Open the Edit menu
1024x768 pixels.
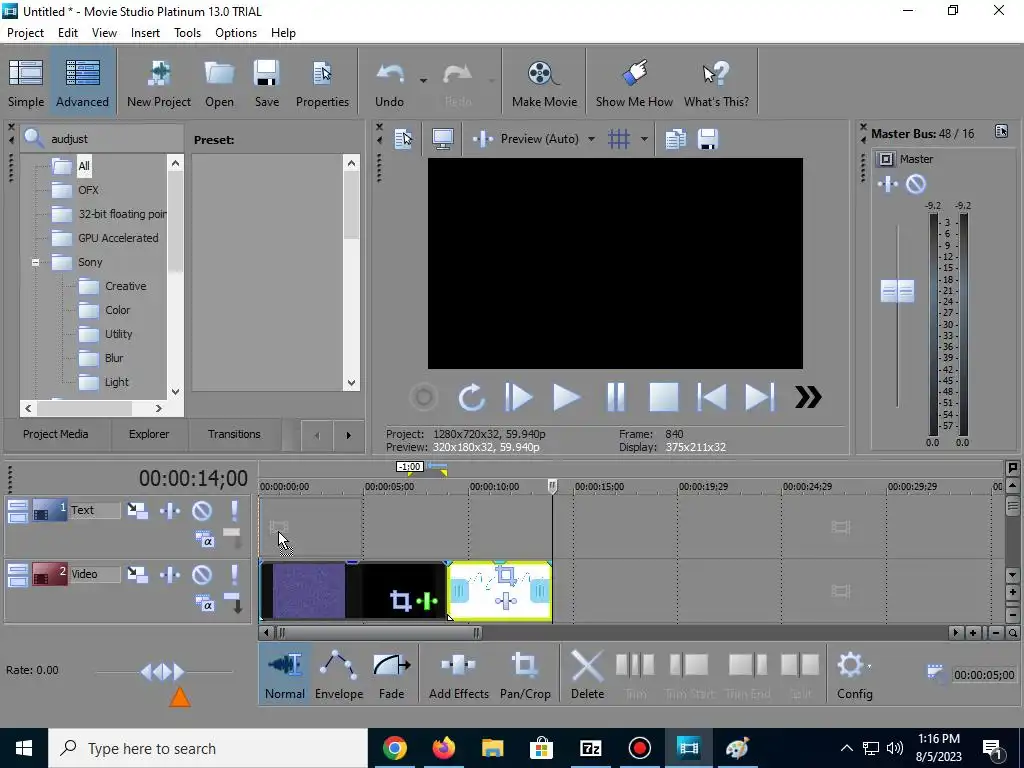pos(68,33)
